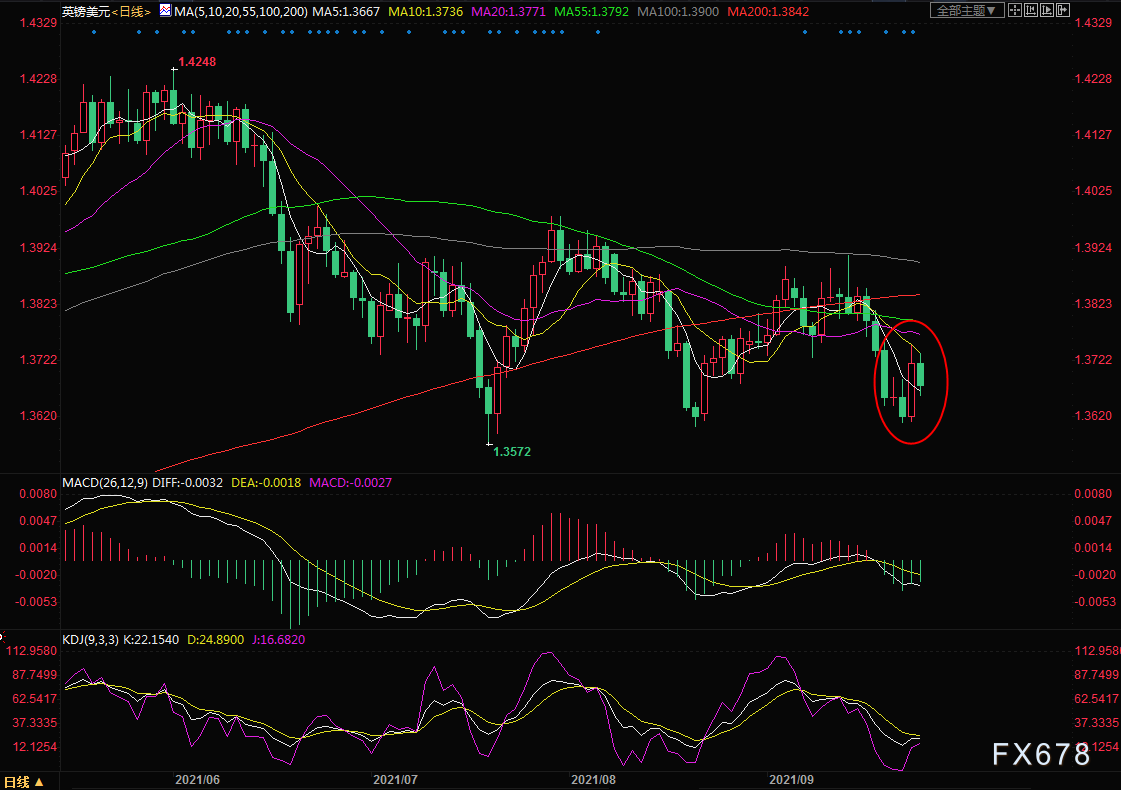Image resolution: width=1121 pixels, height=790 pixels.
Task: Click the MACD(26,12,9) indicator label
Action: (105, 483)
